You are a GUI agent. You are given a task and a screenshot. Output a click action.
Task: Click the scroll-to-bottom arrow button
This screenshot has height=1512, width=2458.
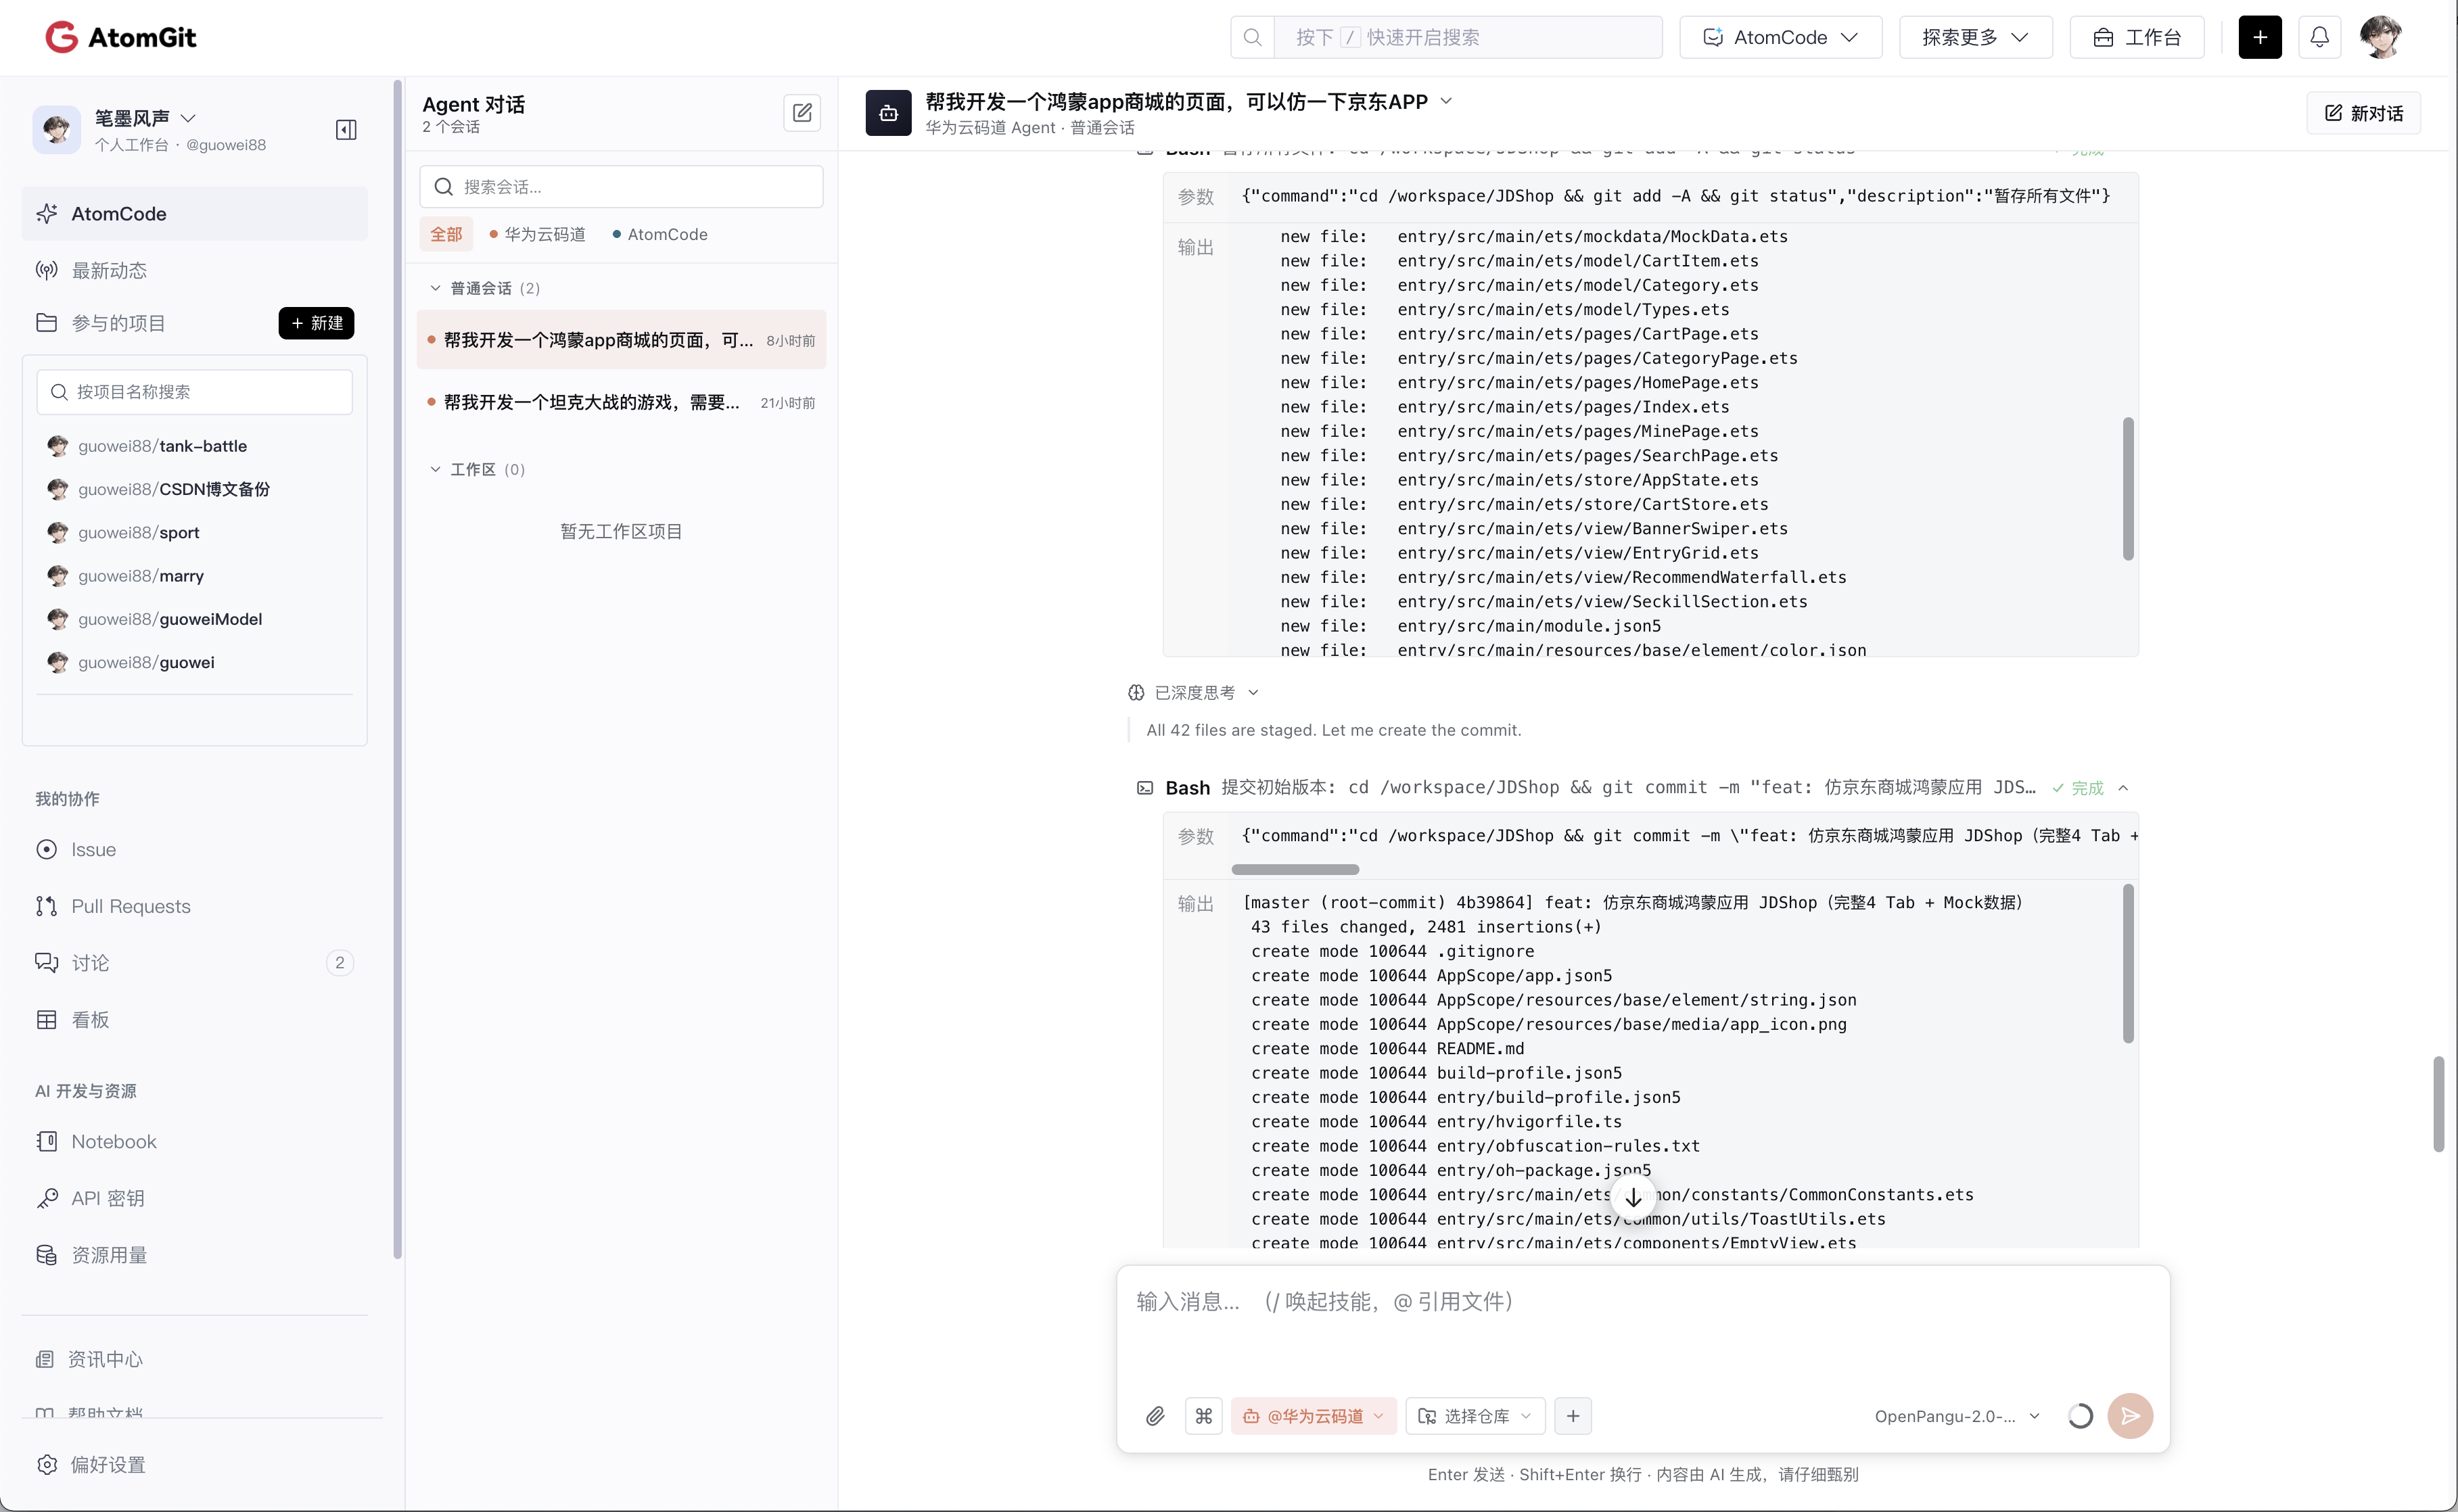point(1633,1197)
